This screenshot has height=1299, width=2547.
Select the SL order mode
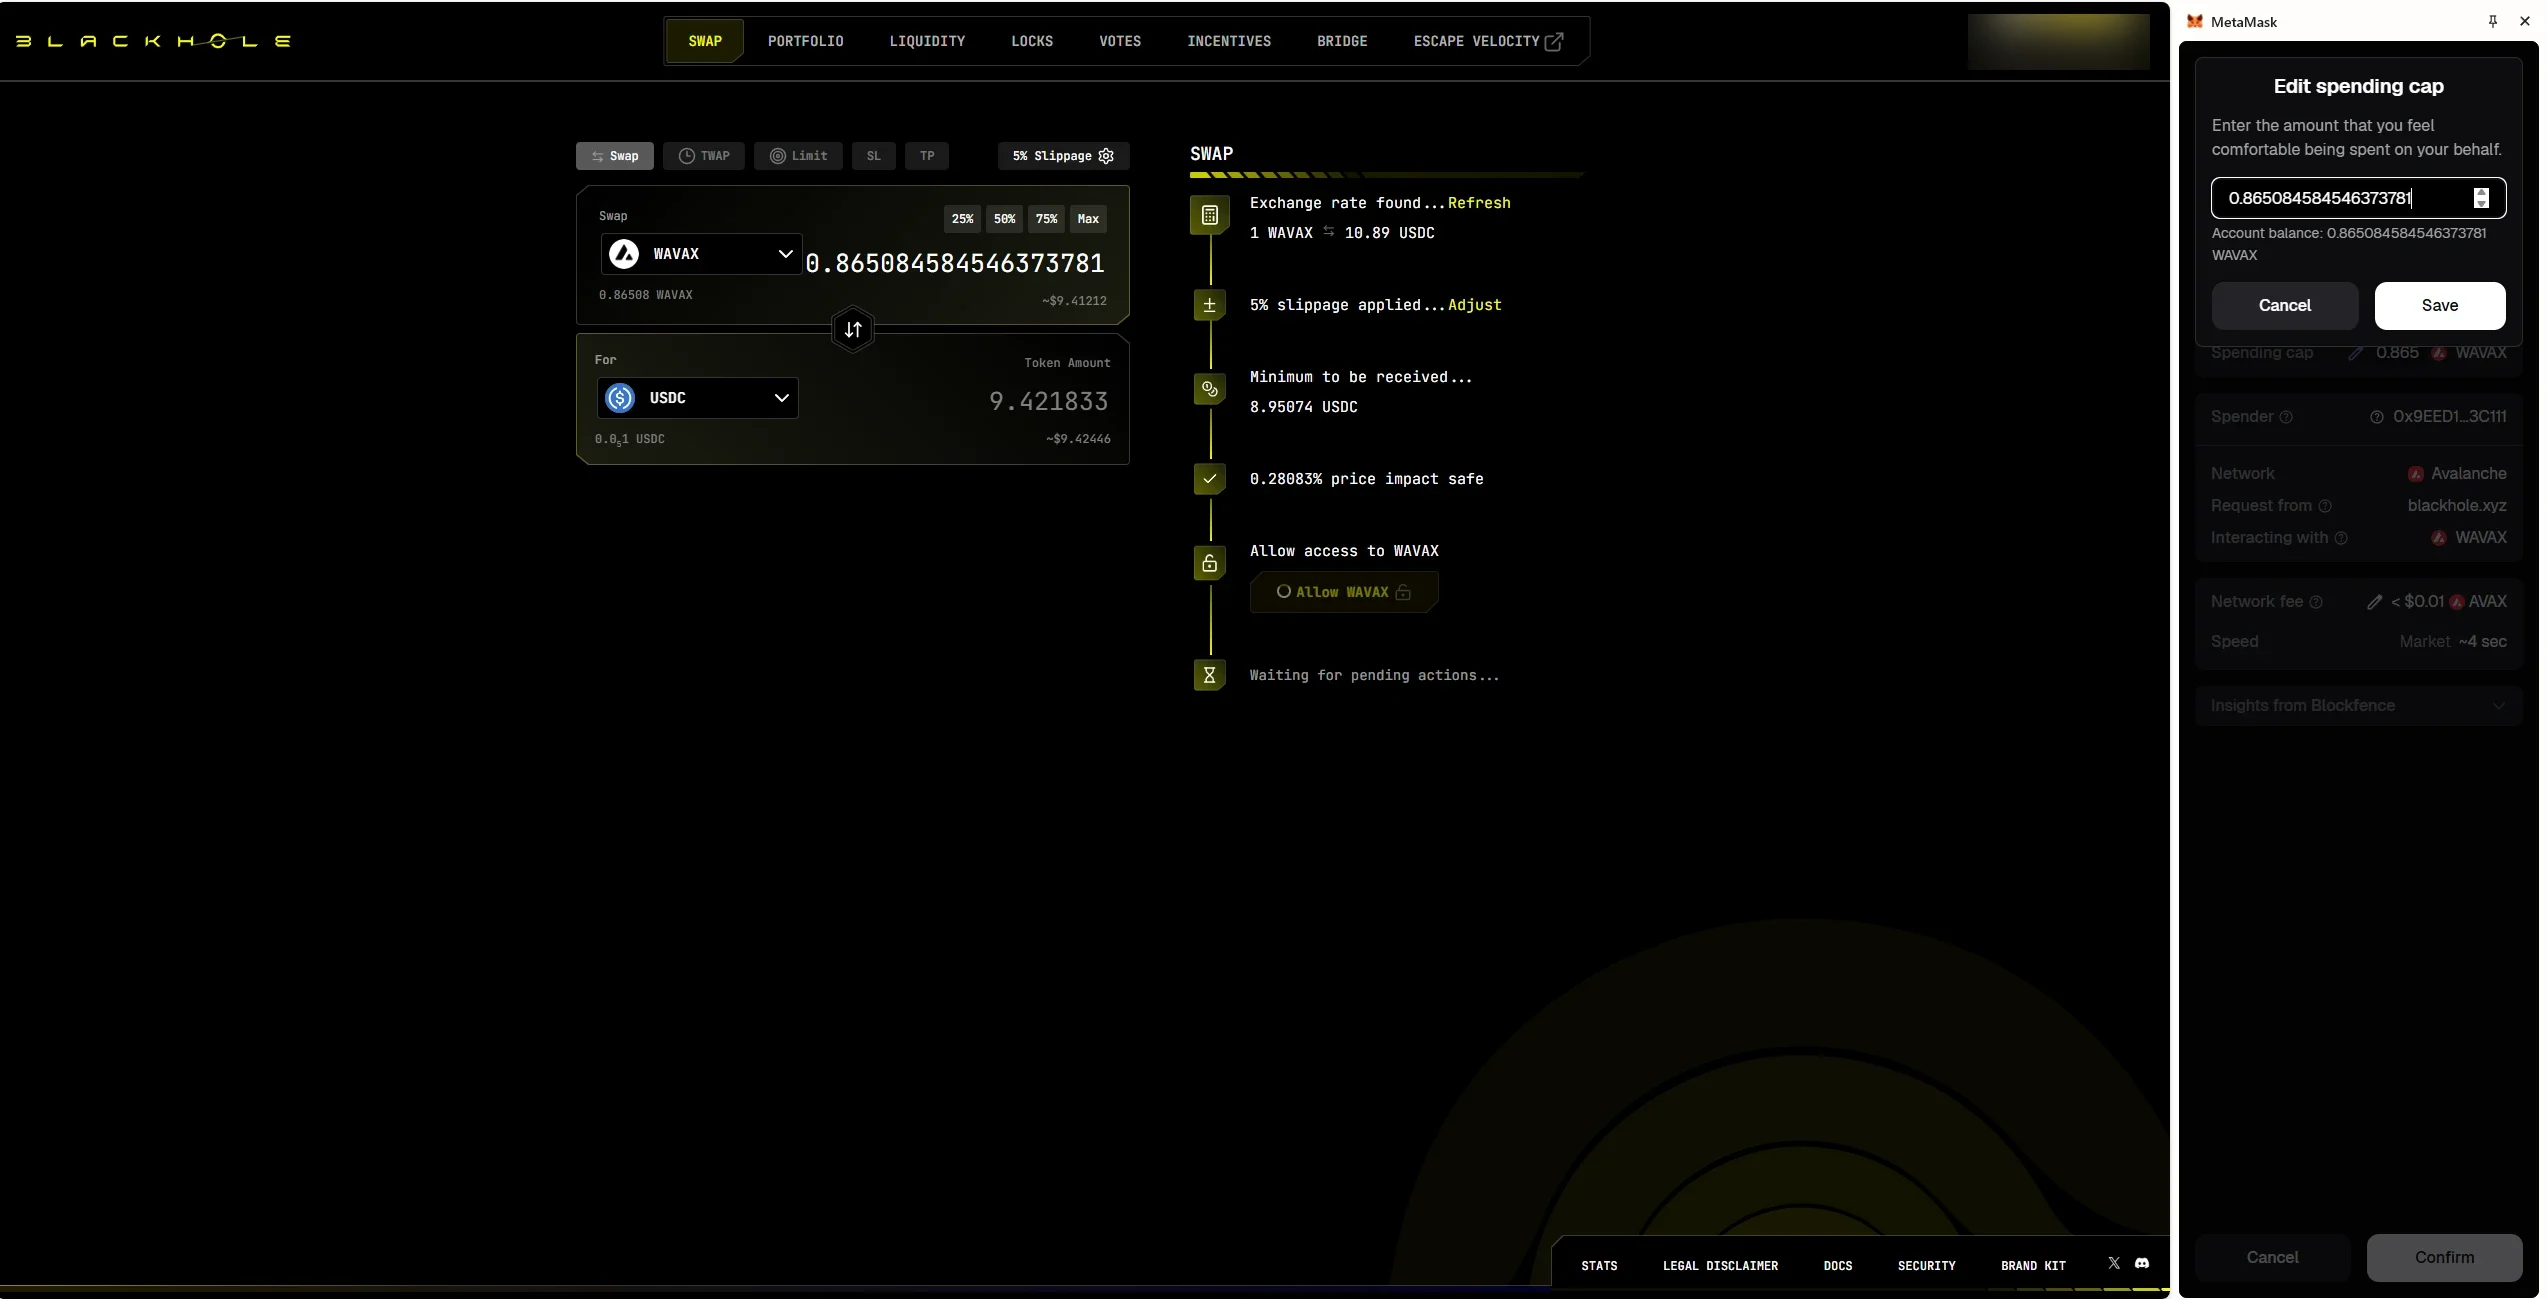[874, 156]
